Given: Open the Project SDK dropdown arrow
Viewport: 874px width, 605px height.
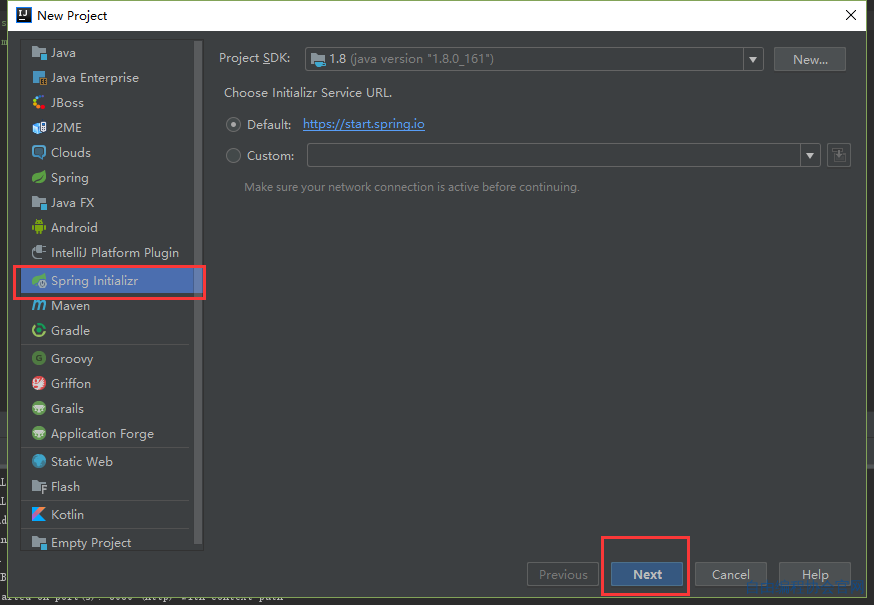Looking at the screenshot, I should [753, 59].
